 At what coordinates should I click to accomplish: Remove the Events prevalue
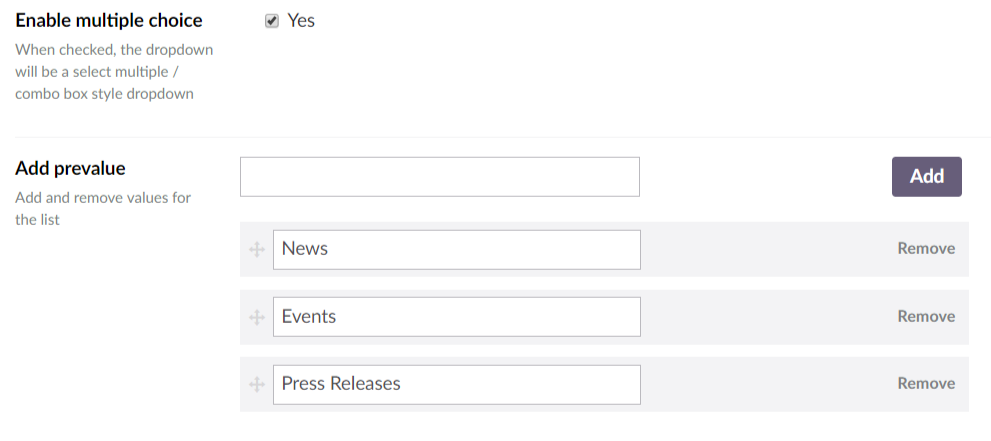(926, 316)
